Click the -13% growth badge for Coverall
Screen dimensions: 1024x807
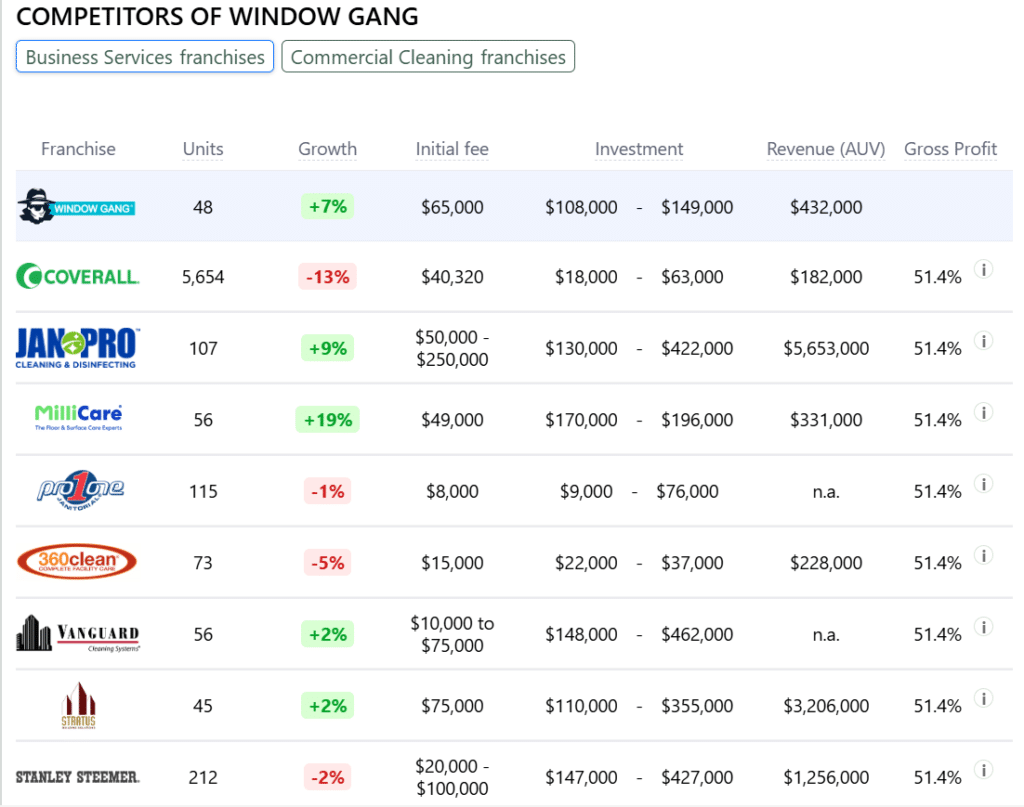point(327,277)
